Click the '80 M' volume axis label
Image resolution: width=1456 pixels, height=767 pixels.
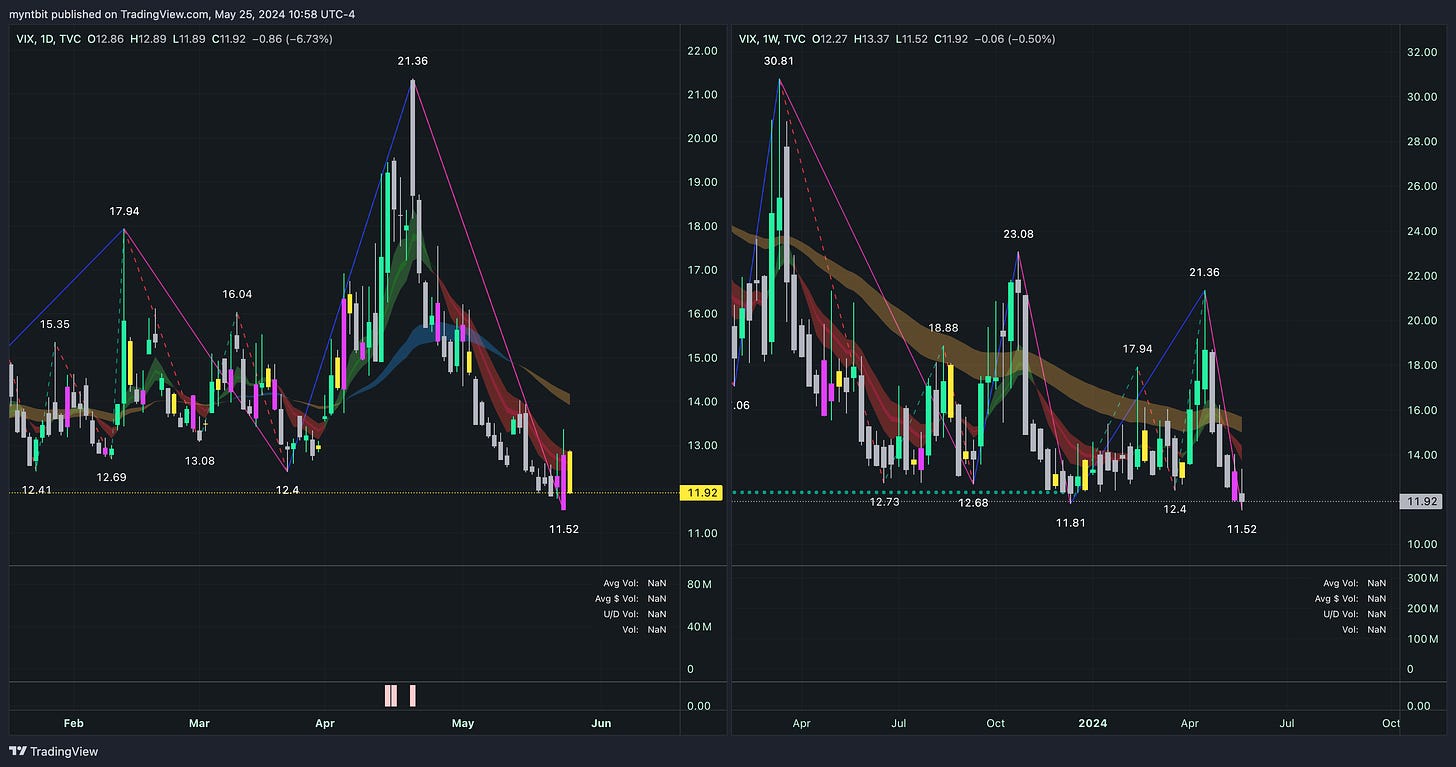700,584
